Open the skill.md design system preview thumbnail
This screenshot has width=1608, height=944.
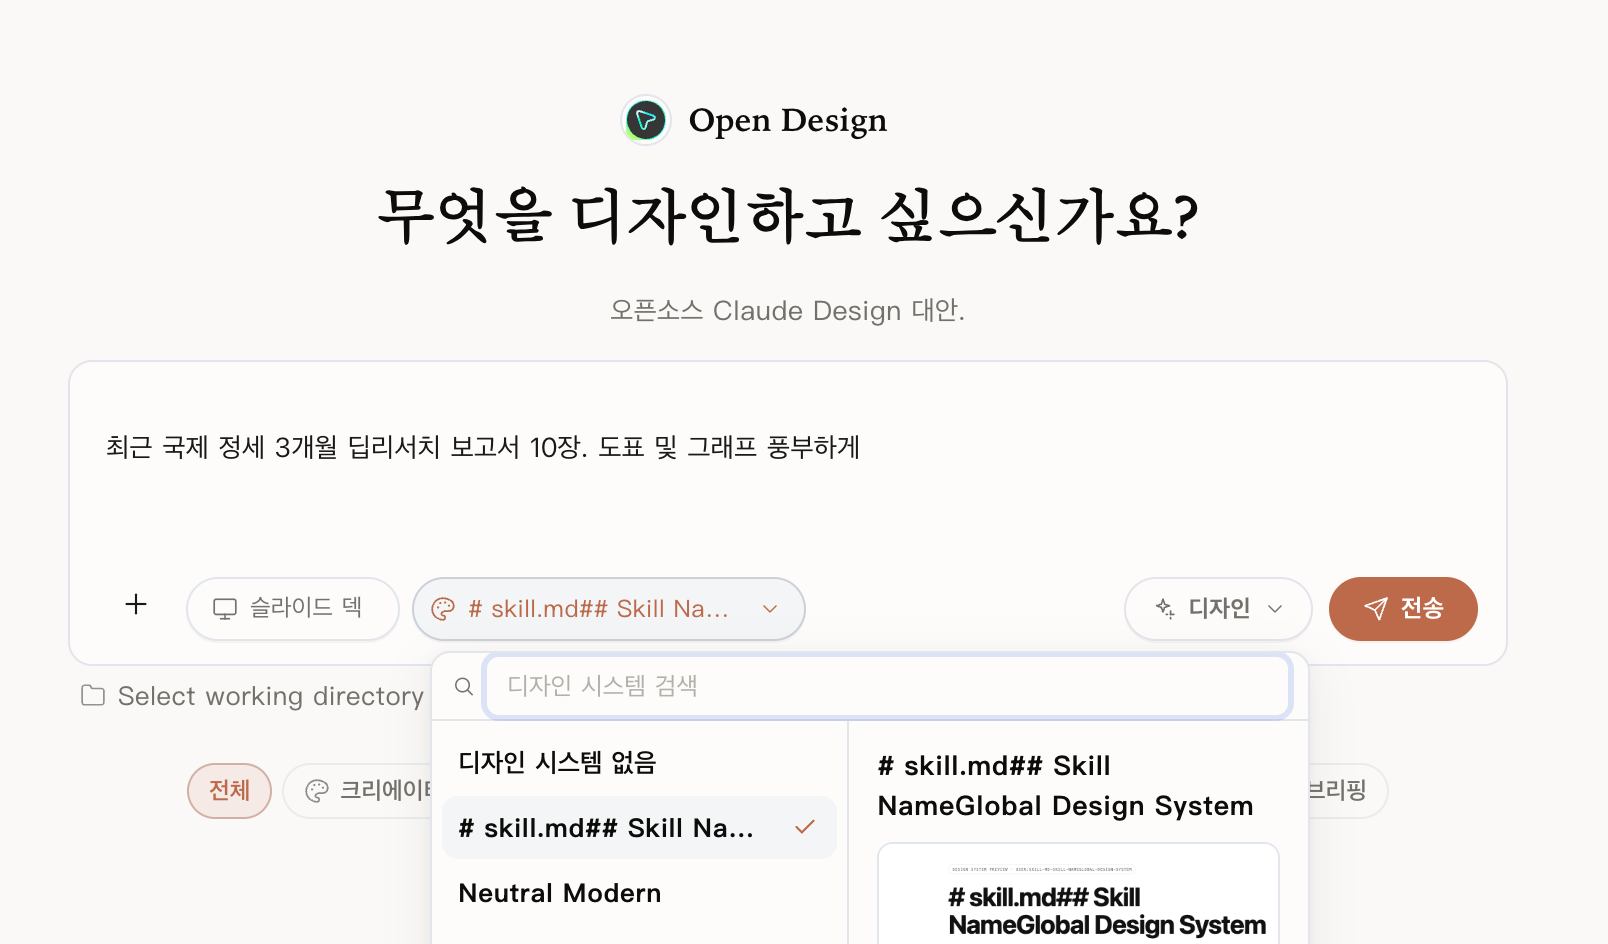[1078, 894]
